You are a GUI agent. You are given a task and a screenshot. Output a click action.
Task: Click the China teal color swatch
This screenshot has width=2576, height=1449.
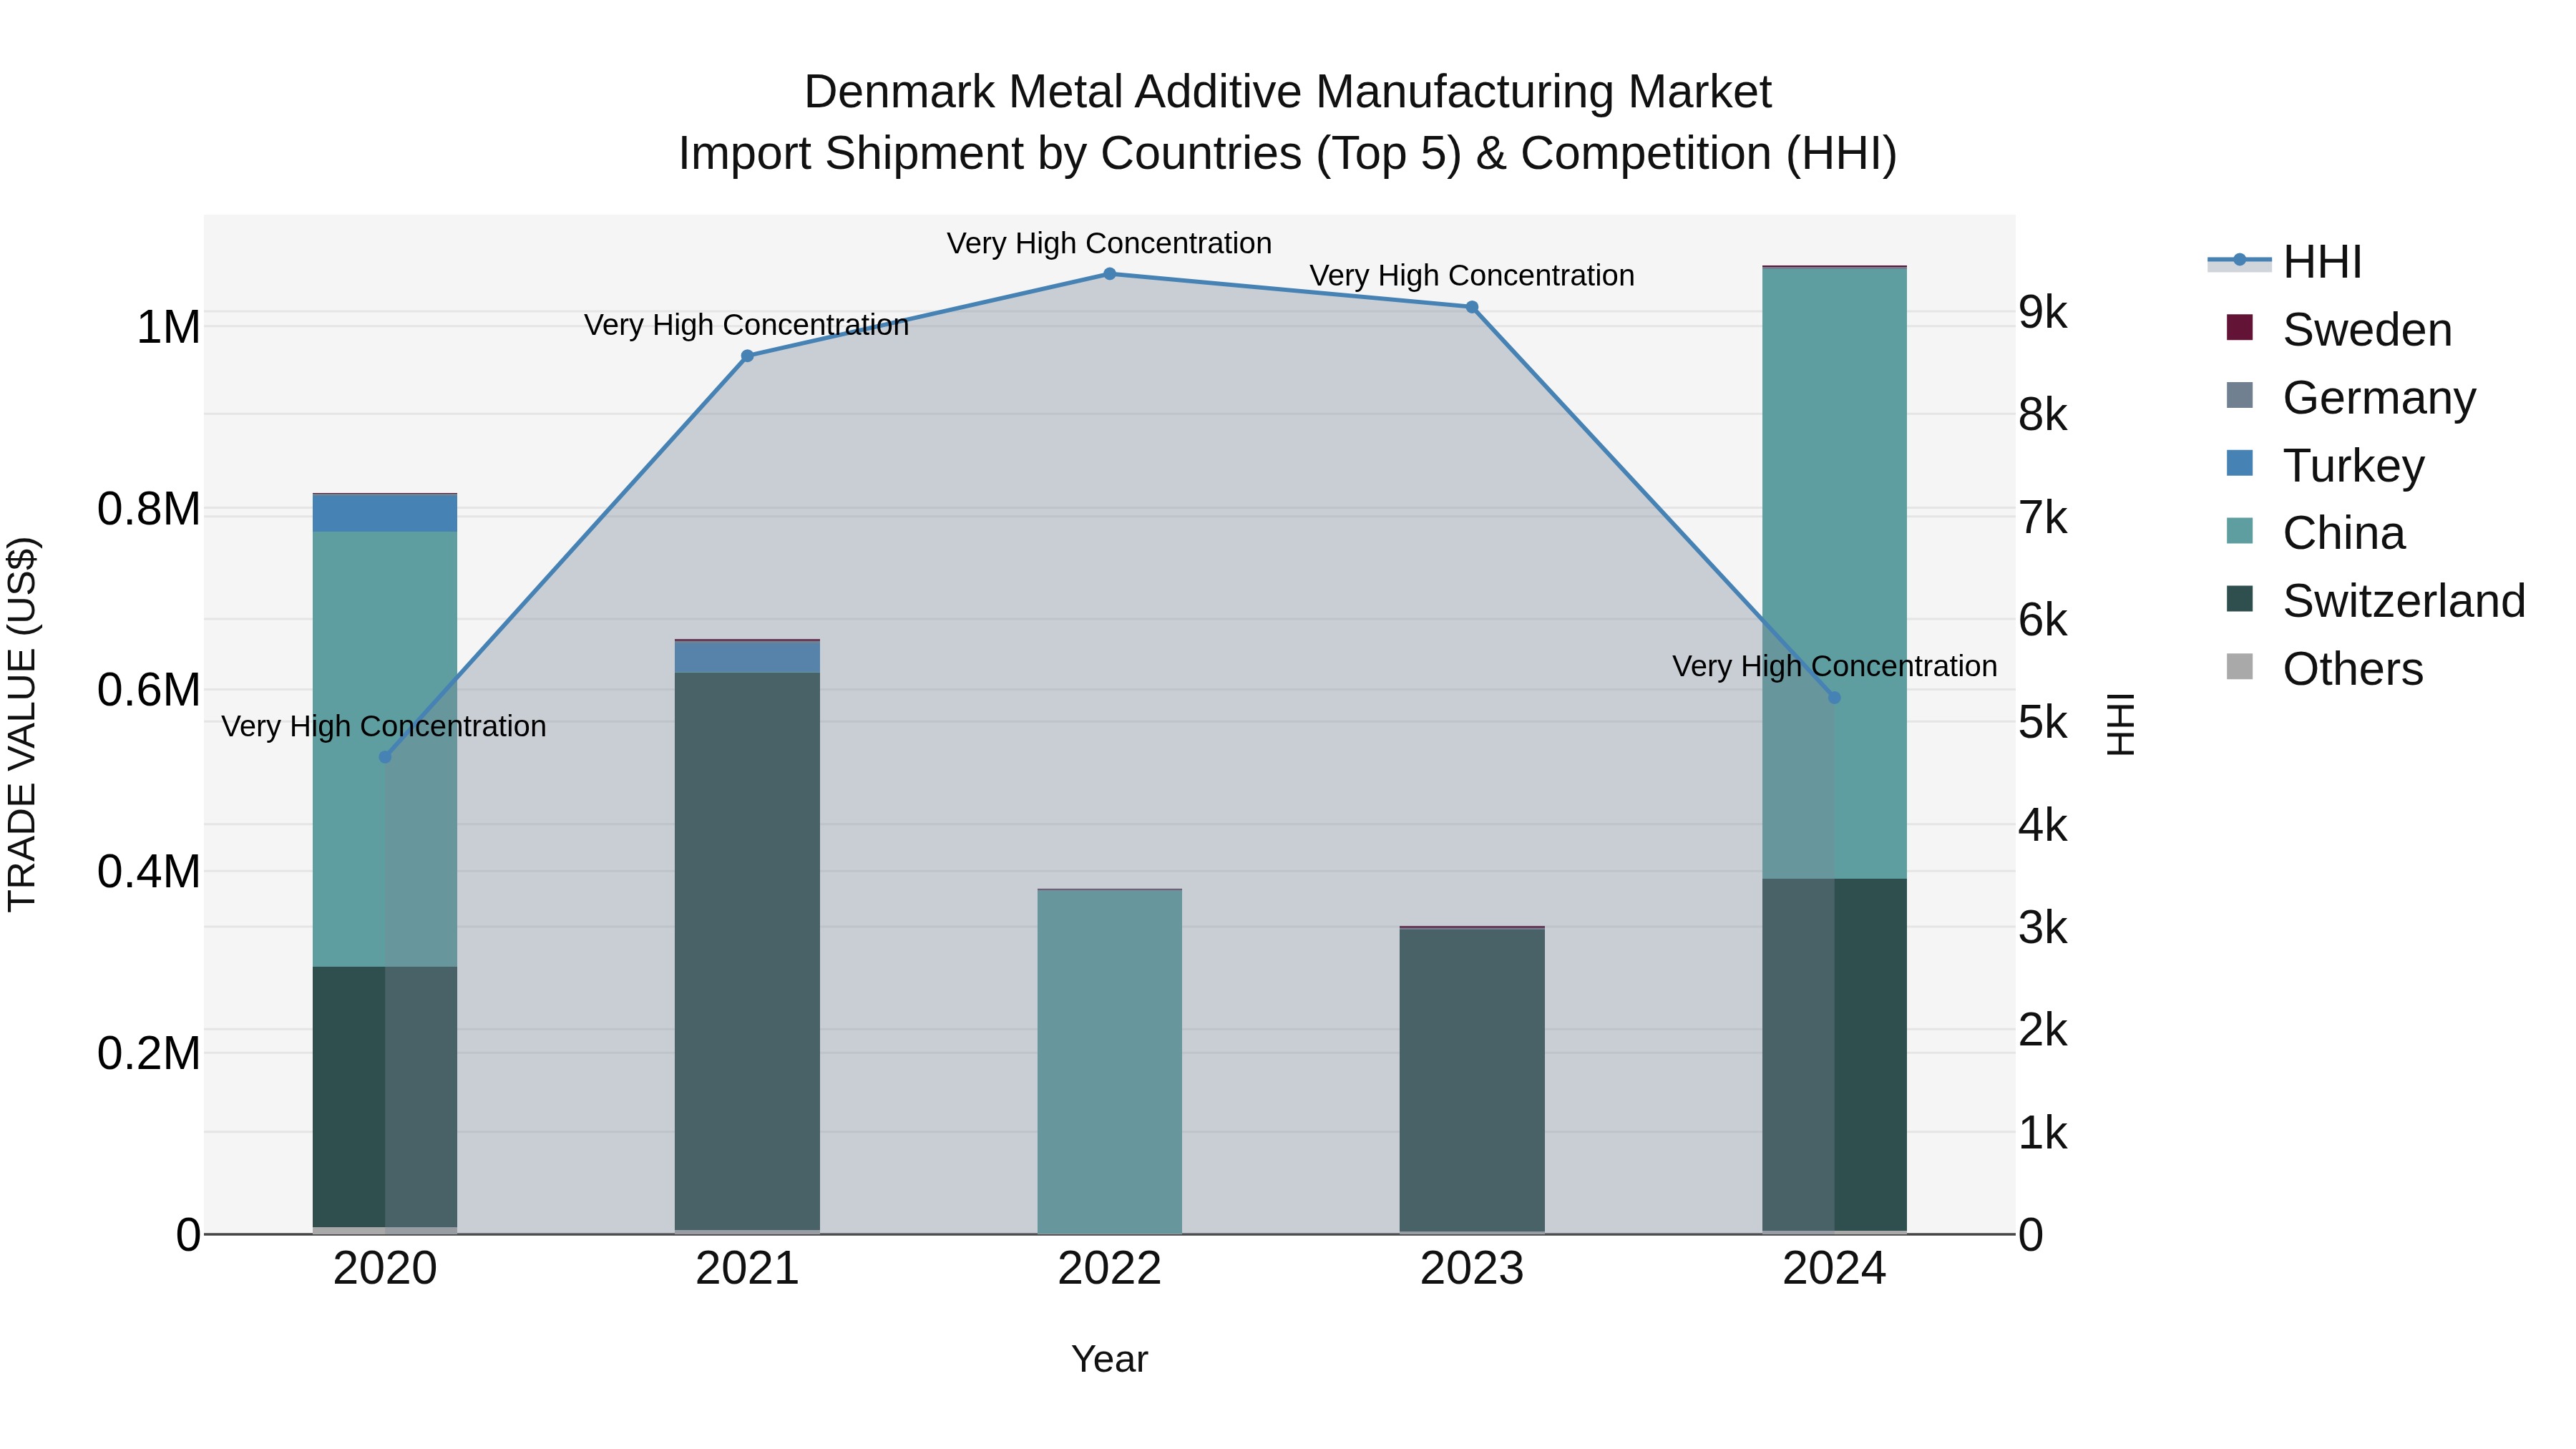(x=2240, y=531)
